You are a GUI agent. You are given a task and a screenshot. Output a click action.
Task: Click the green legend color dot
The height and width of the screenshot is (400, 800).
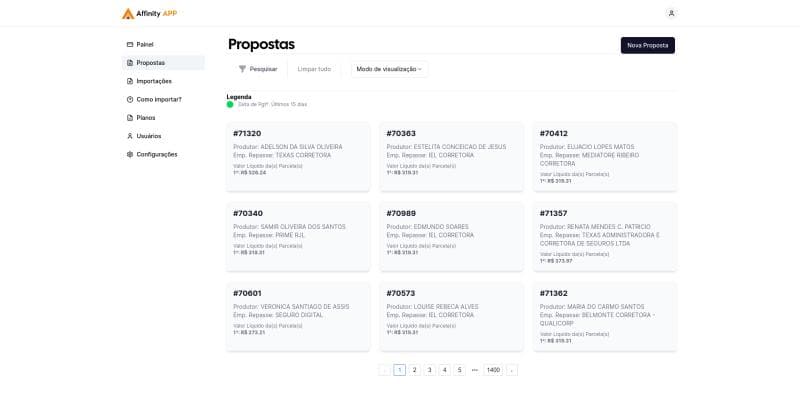coord(230,104)
